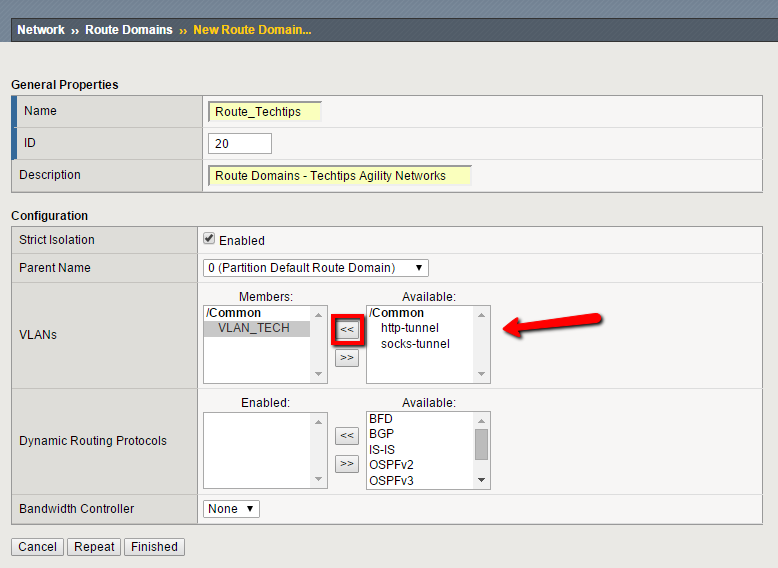
Task: Go to Network in the breadcrumb
Action: 41,30
